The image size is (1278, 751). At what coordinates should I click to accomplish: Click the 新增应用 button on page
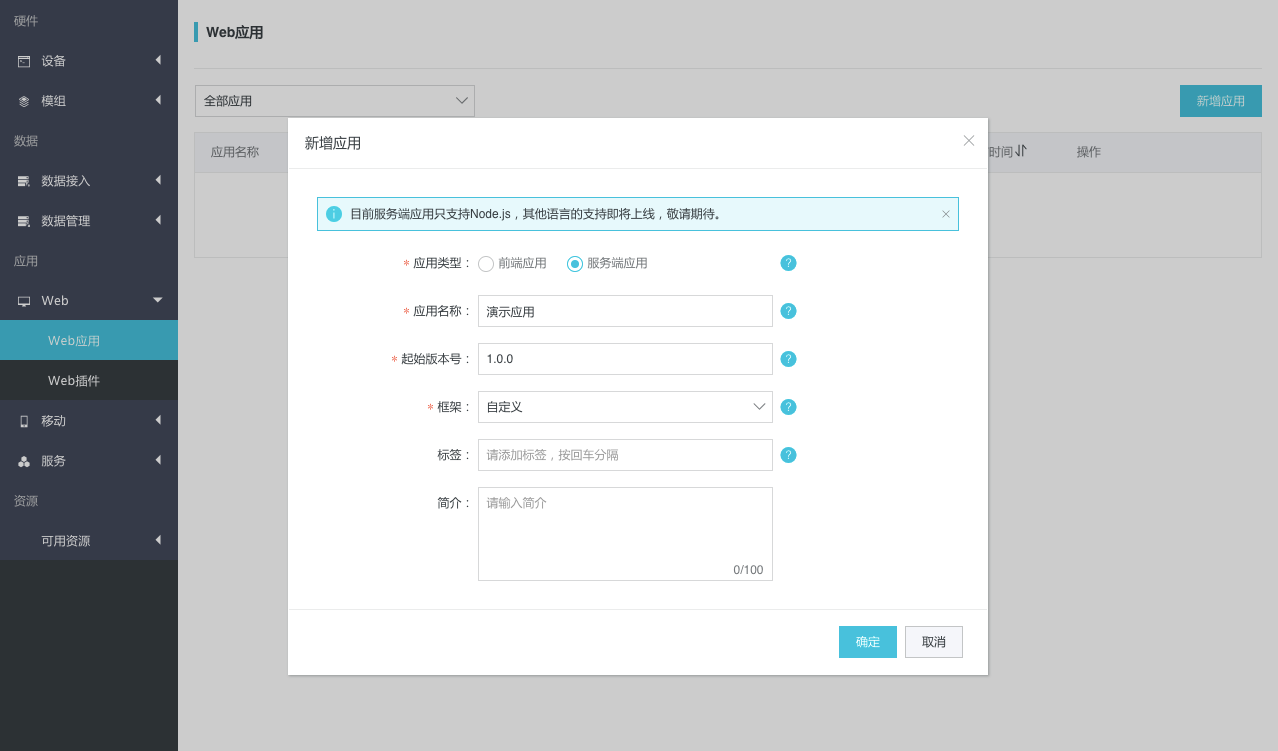pos(1221,101)
